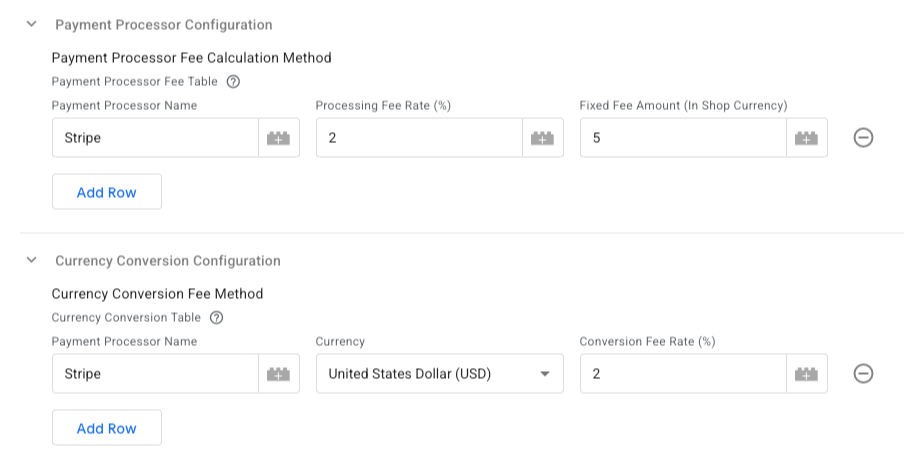This screenshot has height=467, width=904.
Task: Click the Fixed Fee Amount input field
Action: [683, 138]
